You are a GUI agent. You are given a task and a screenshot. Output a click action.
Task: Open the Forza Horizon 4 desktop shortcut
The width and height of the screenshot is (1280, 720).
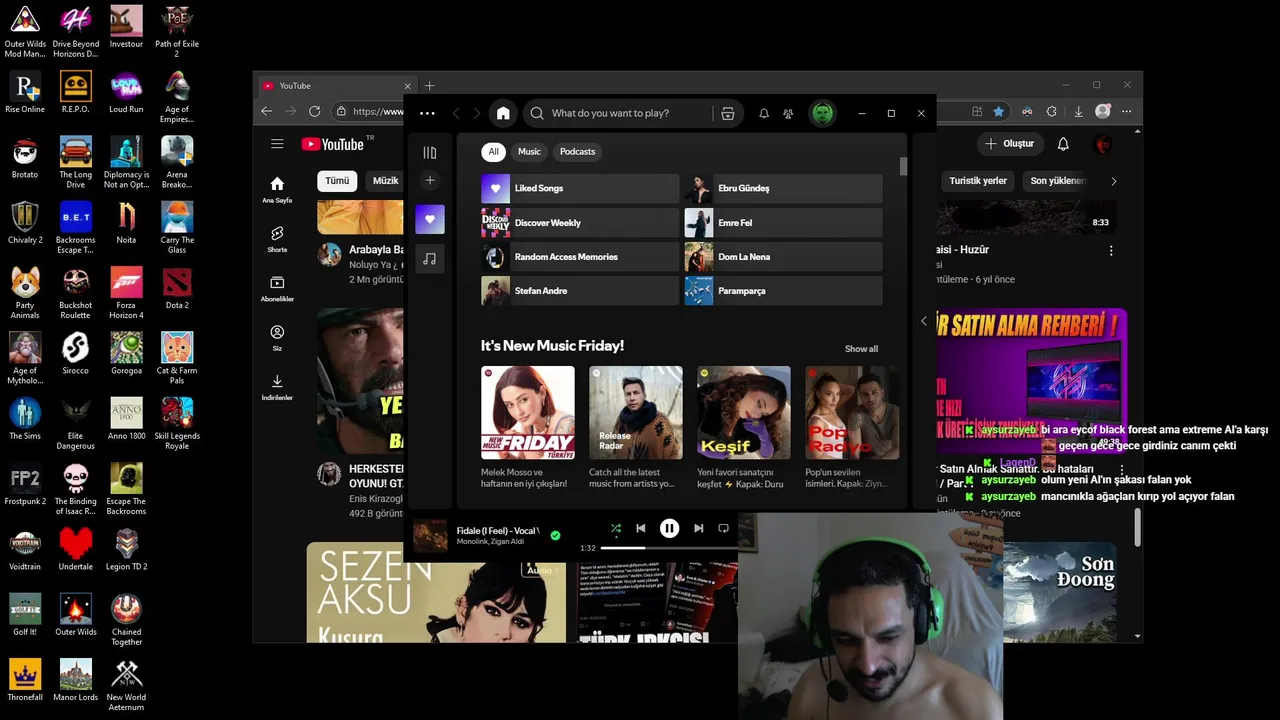[x=126, y=293]
